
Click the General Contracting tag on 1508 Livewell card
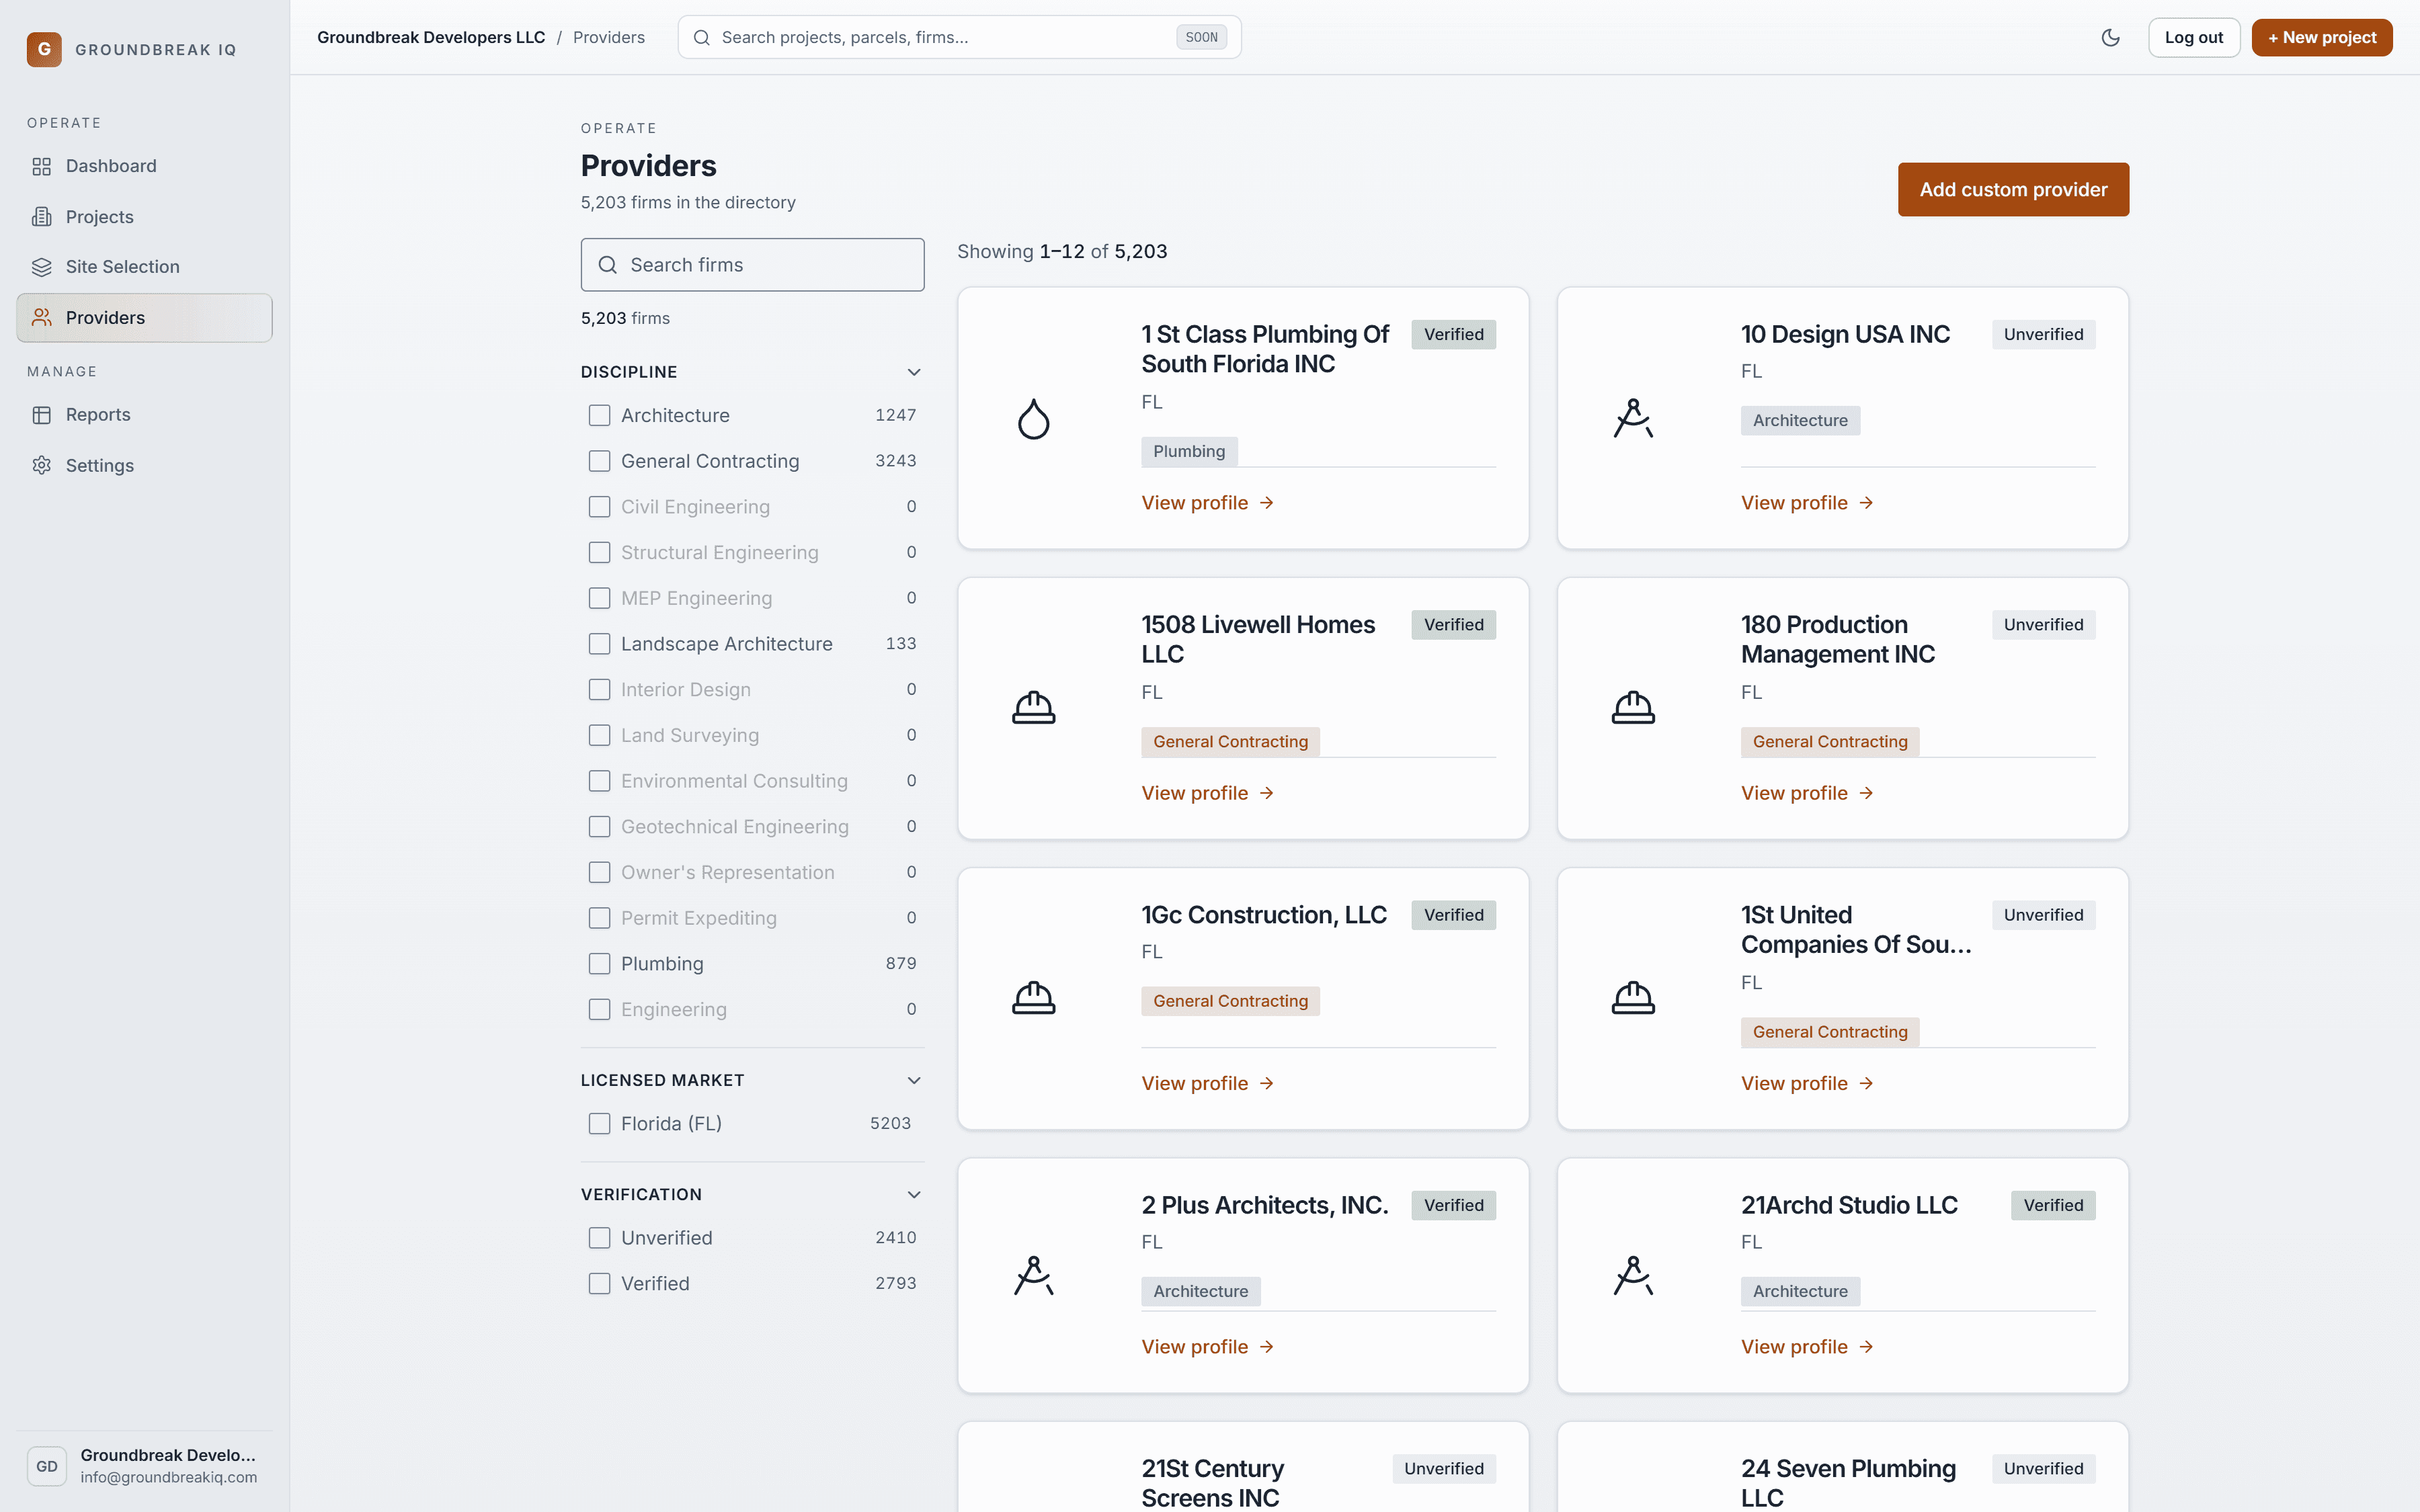pos(1230,742)
